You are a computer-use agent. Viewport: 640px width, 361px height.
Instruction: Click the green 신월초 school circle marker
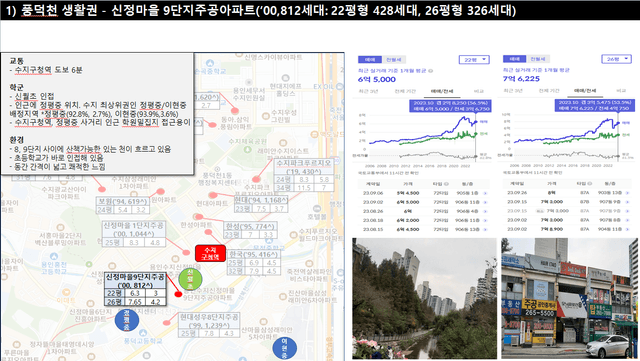pos(190,279)
